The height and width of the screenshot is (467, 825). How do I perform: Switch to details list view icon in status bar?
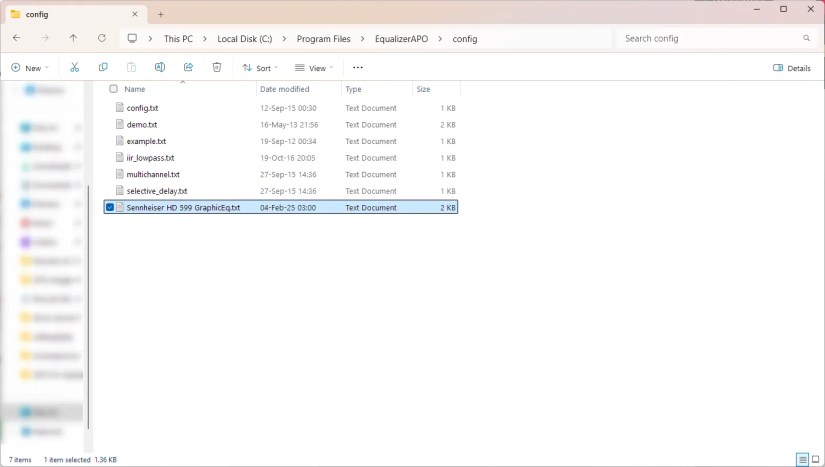click(802, 460)
